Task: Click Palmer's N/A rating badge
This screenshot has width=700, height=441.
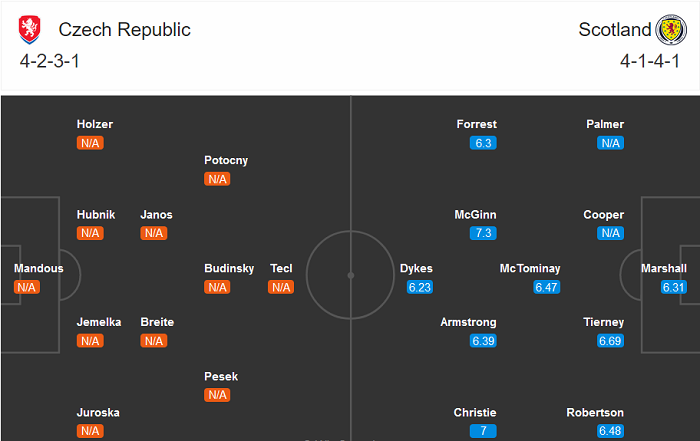Action: tap(610, 143)
